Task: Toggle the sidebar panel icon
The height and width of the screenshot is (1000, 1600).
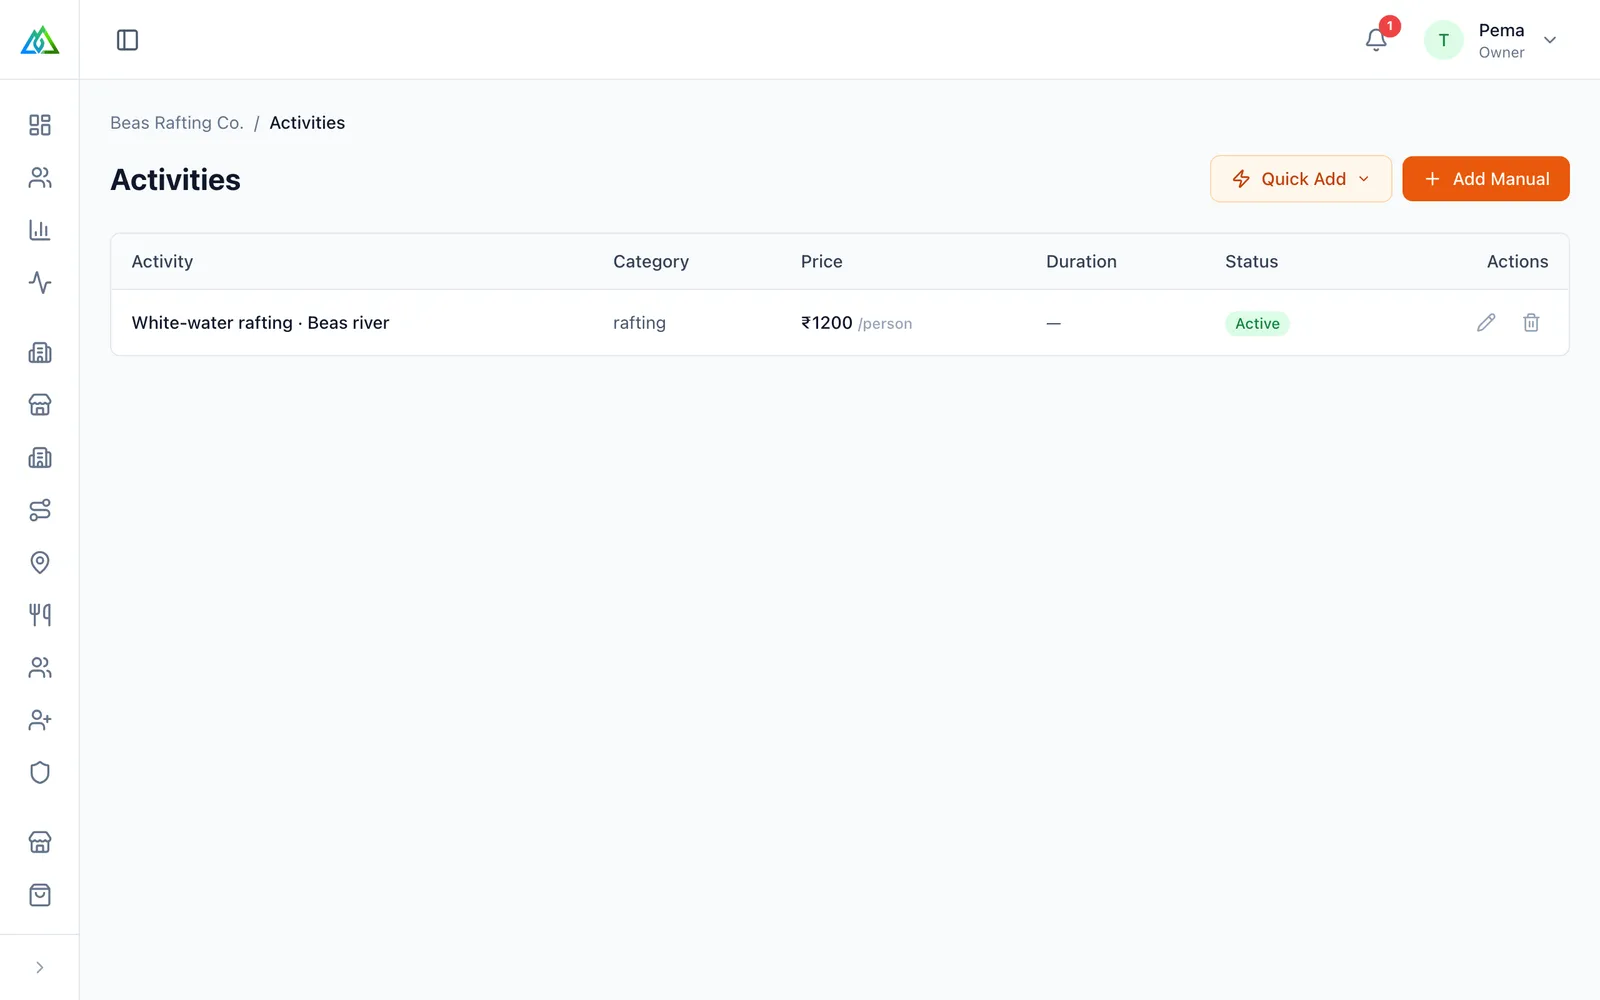Action: [127, 40]
